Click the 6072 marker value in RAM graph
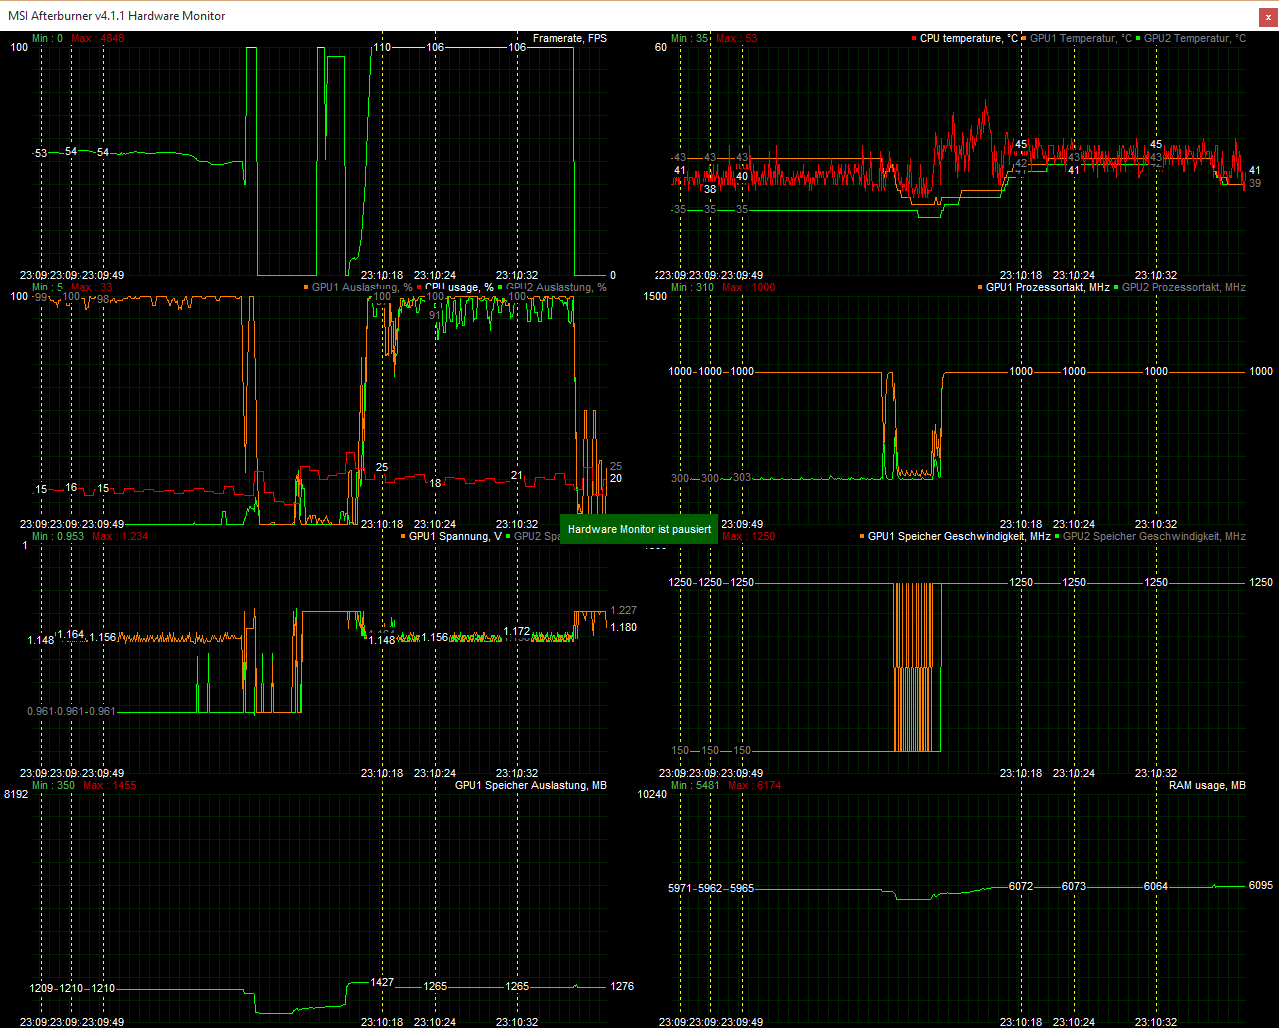 pyautogui.click(x=1021, y=886)
